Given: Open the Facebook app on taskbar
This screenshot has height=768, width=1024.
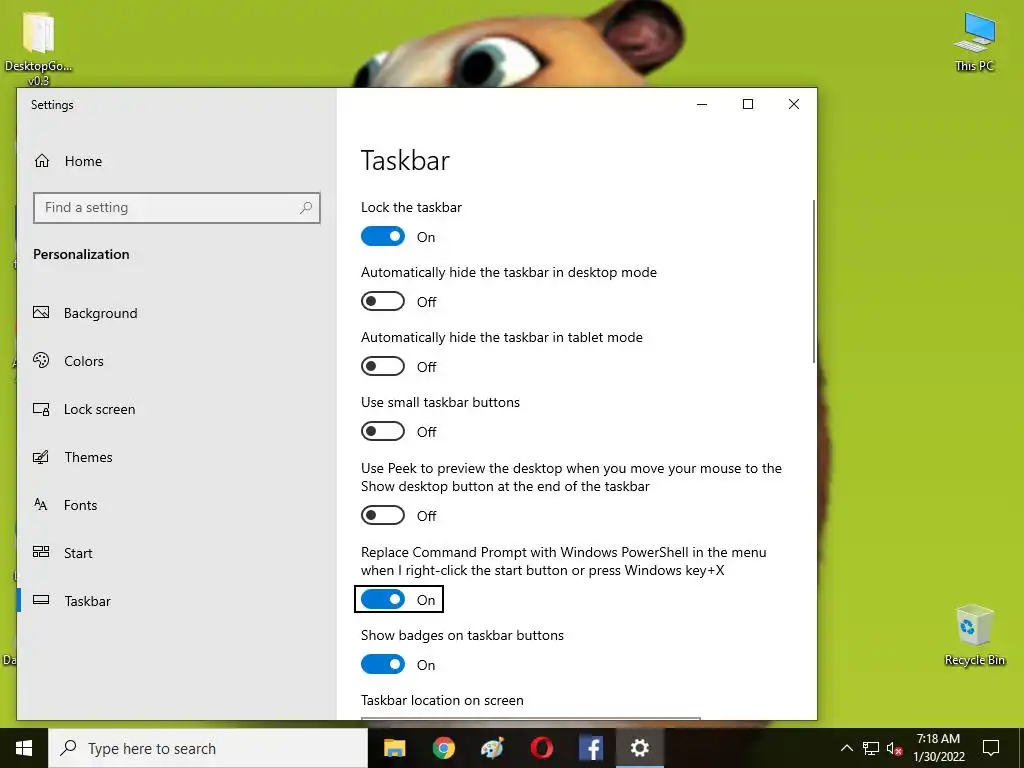Looking at the screenshot, I should click(590, 748).
